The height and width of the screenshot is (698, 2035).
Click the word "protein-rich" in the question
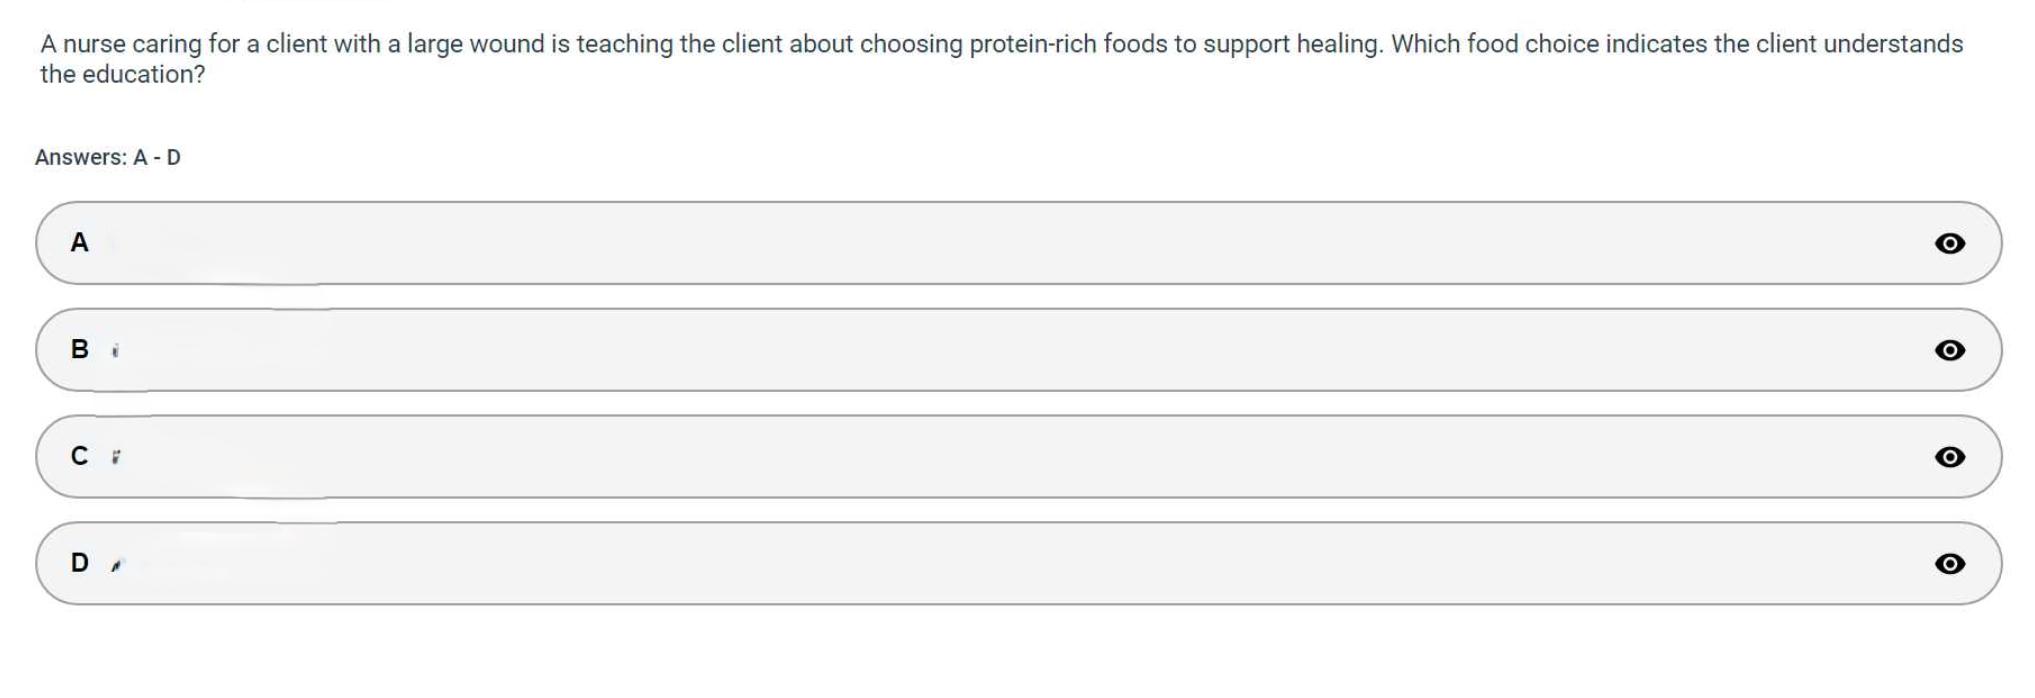1033,45
